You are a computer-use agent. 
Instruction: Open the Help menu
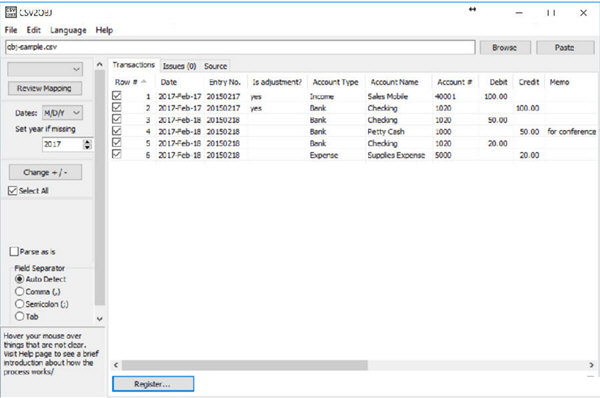coord(104,30)
